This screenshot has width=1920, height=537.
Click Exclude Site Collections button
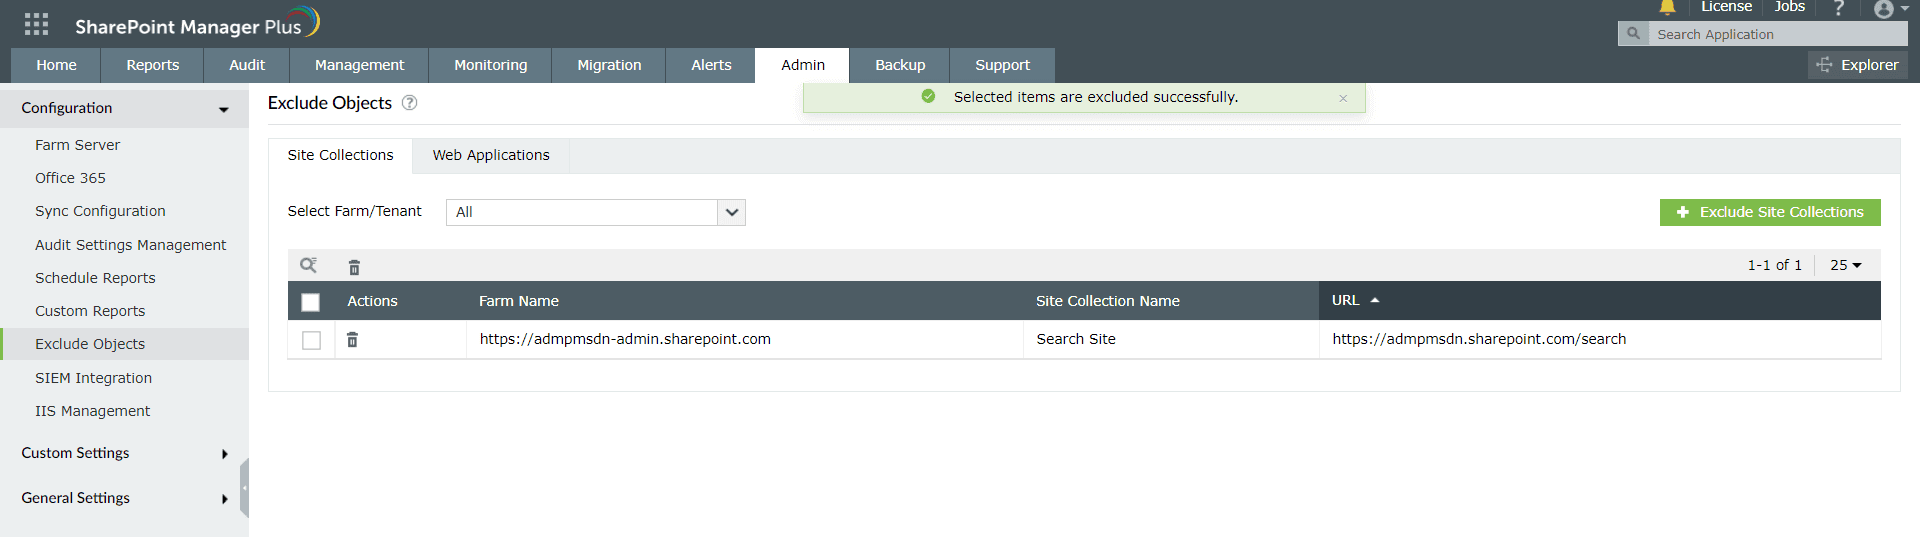click(x=1770, y=212)
